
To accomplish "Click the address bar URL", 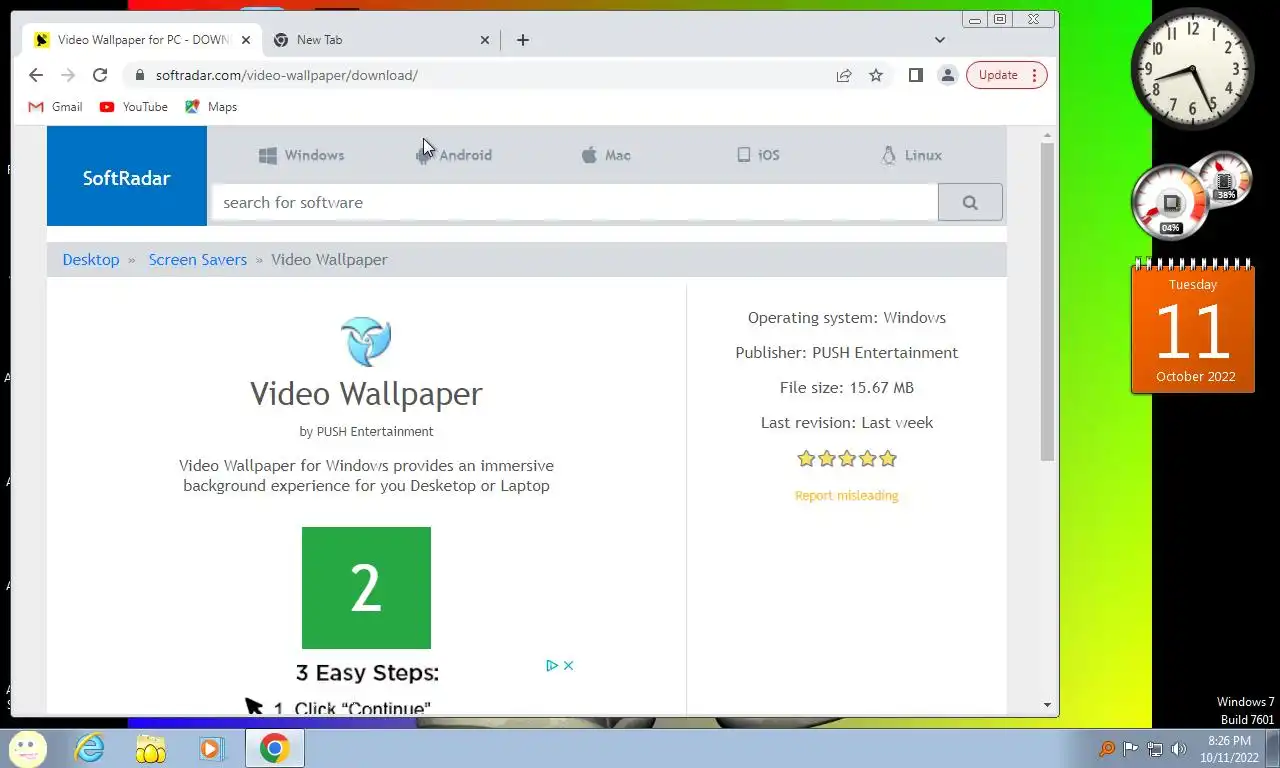I will point(287,75).
